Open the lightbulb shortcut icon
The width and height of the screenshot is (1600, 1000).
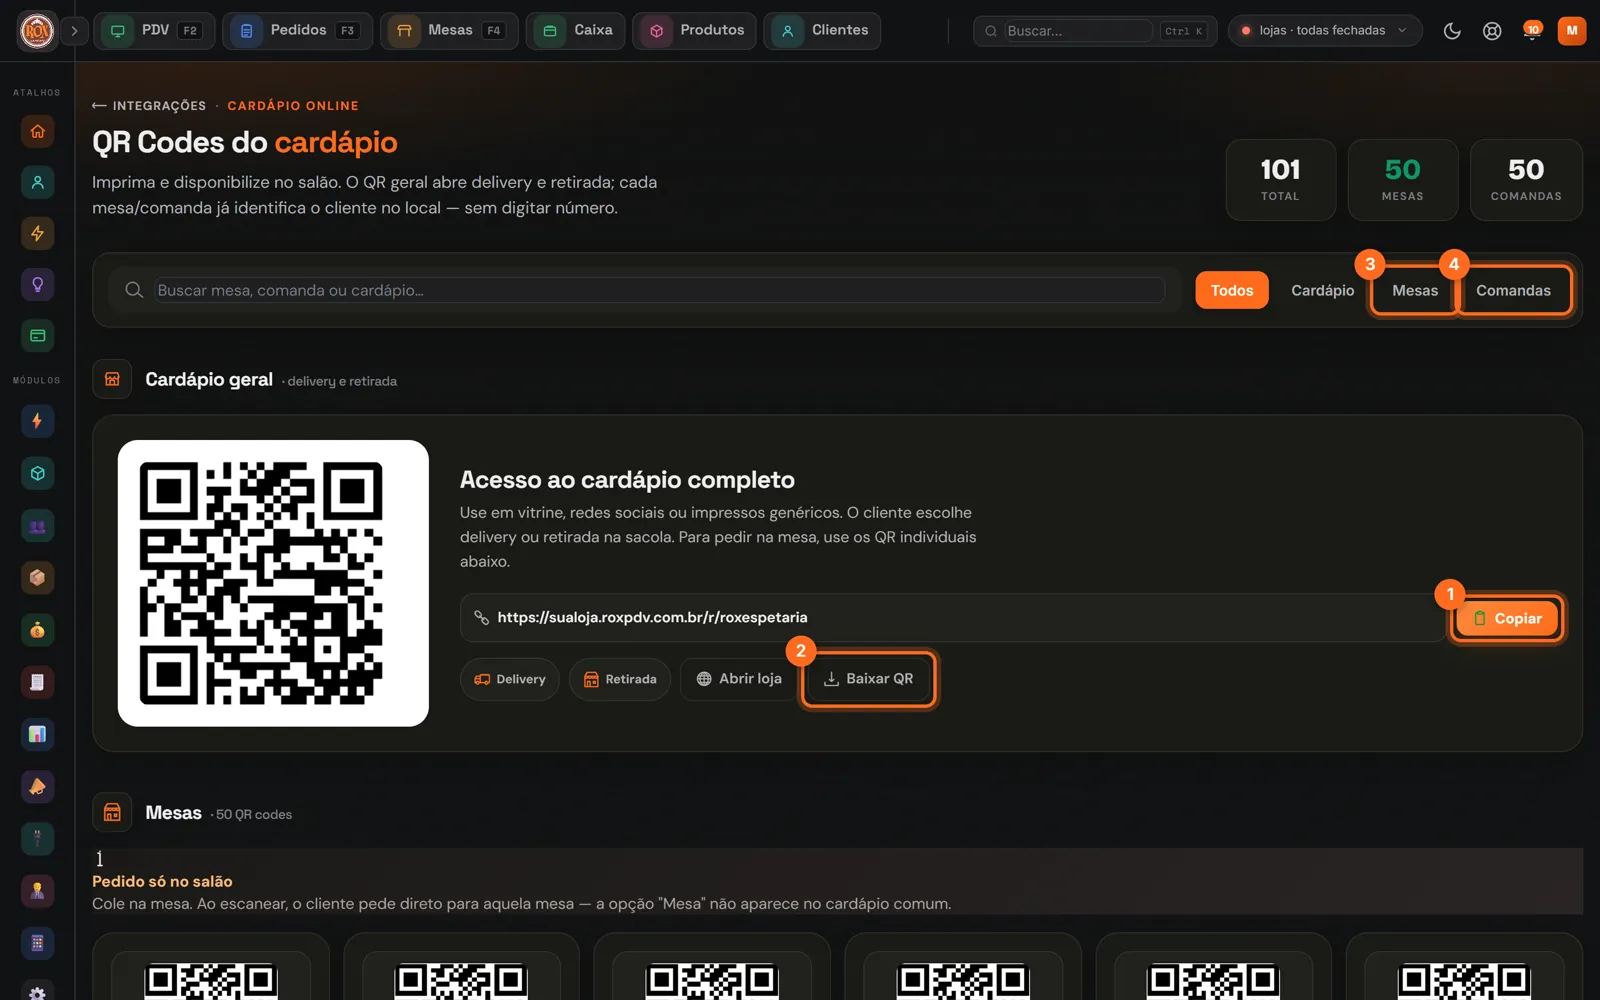[x=38, y=284]
